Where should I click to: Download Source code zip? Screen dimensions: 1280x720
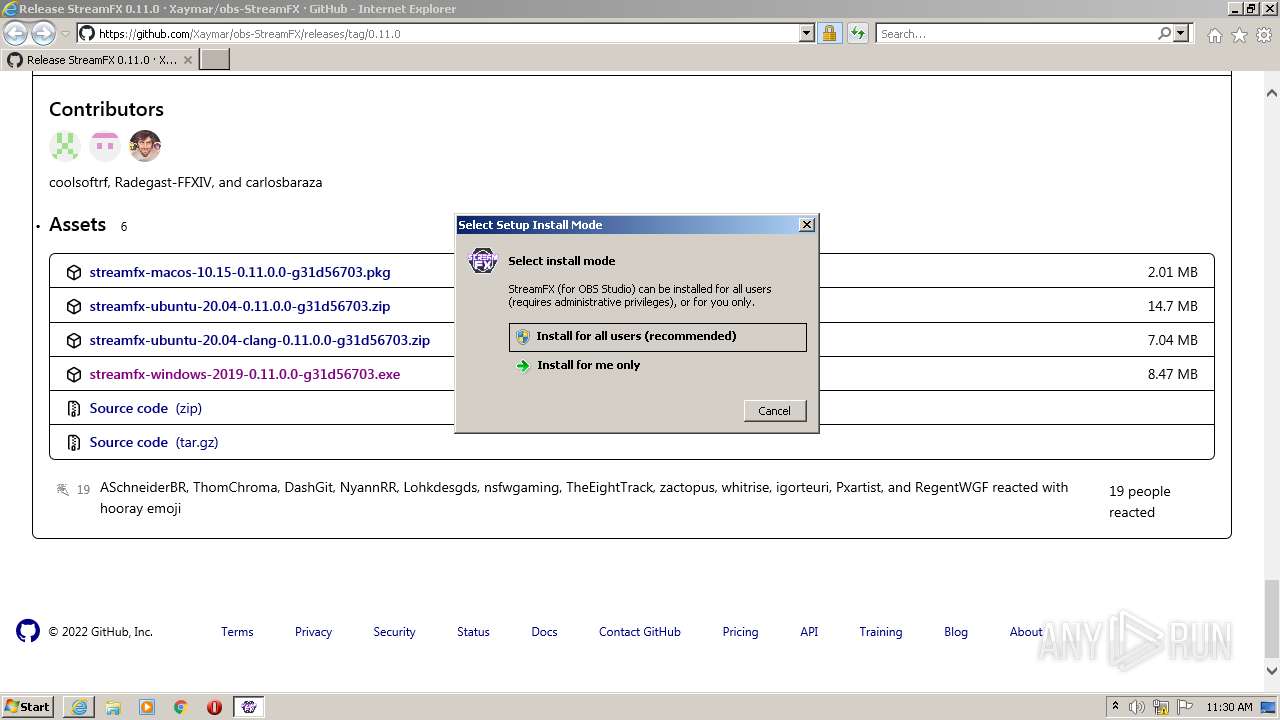click(146, 408)
